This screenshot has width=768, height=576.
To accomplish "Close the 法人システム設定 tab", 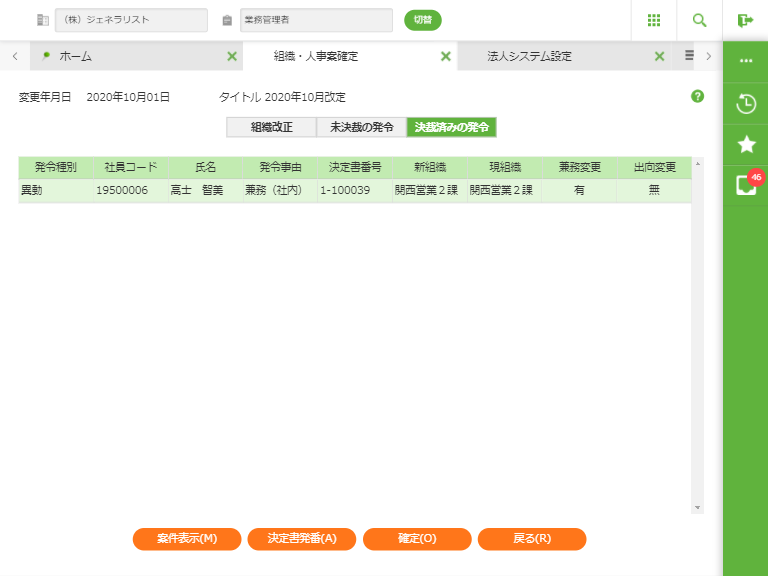I will [x=659, y=57].
